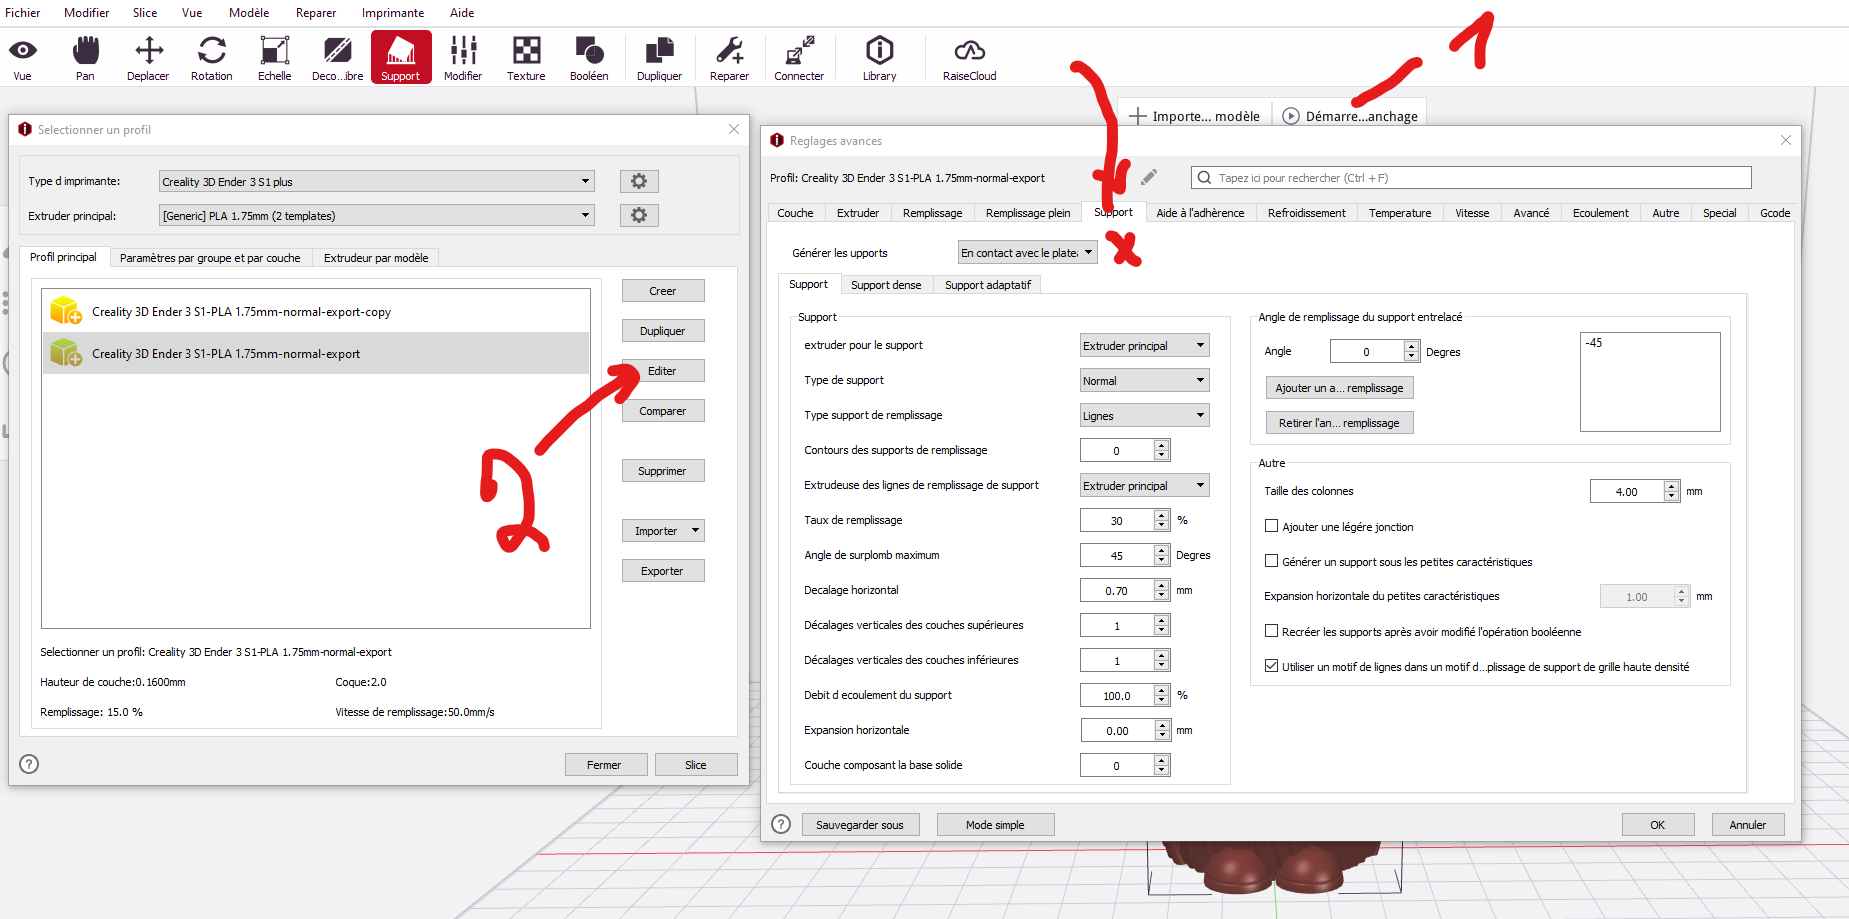Activate the Rotation tool

[212, 58]
